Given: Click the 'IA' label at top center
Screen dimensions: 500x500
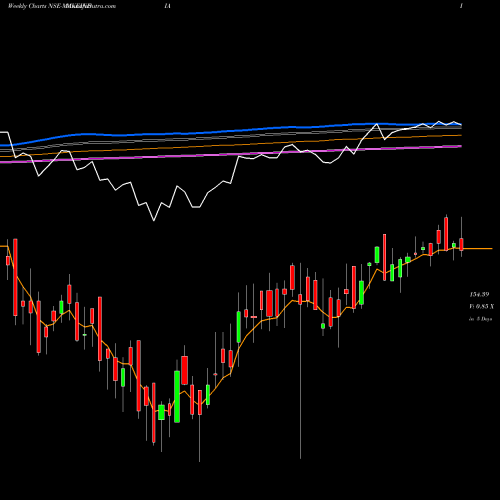Looking at the screenshot, I should pos(167,6).
